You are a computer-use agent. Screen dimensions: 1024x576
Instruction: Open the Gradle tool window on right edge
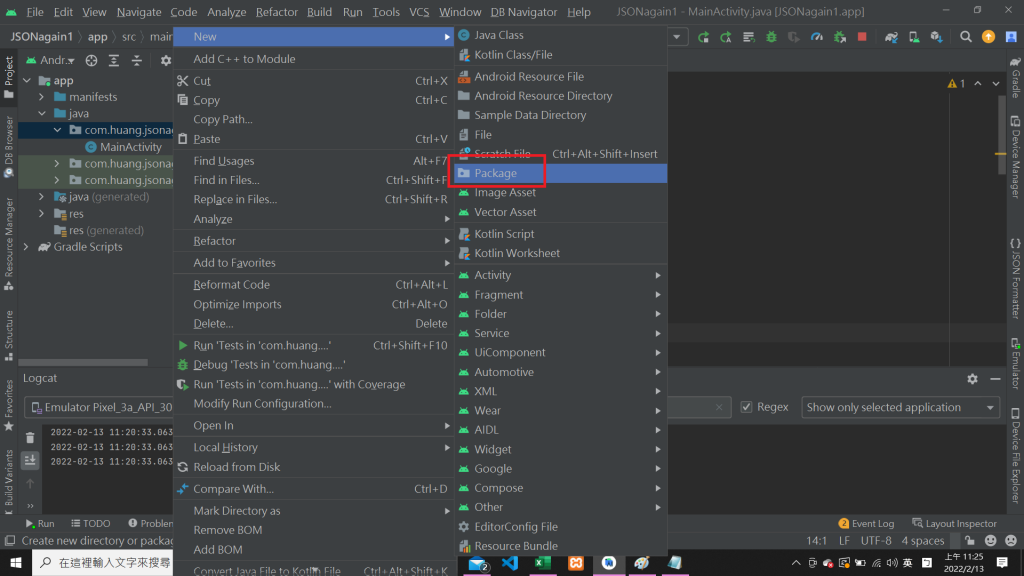pos(1016,78)
